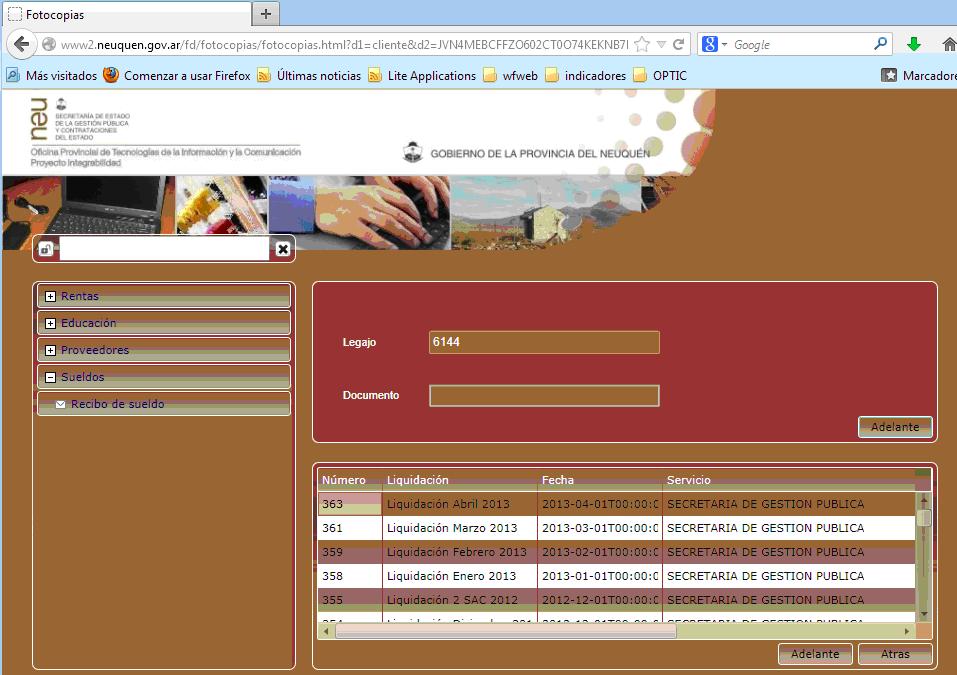The width and height of the screenshot is (957, 675).
Task: Click the X icon beside lock field
Action: pos(283,249)
